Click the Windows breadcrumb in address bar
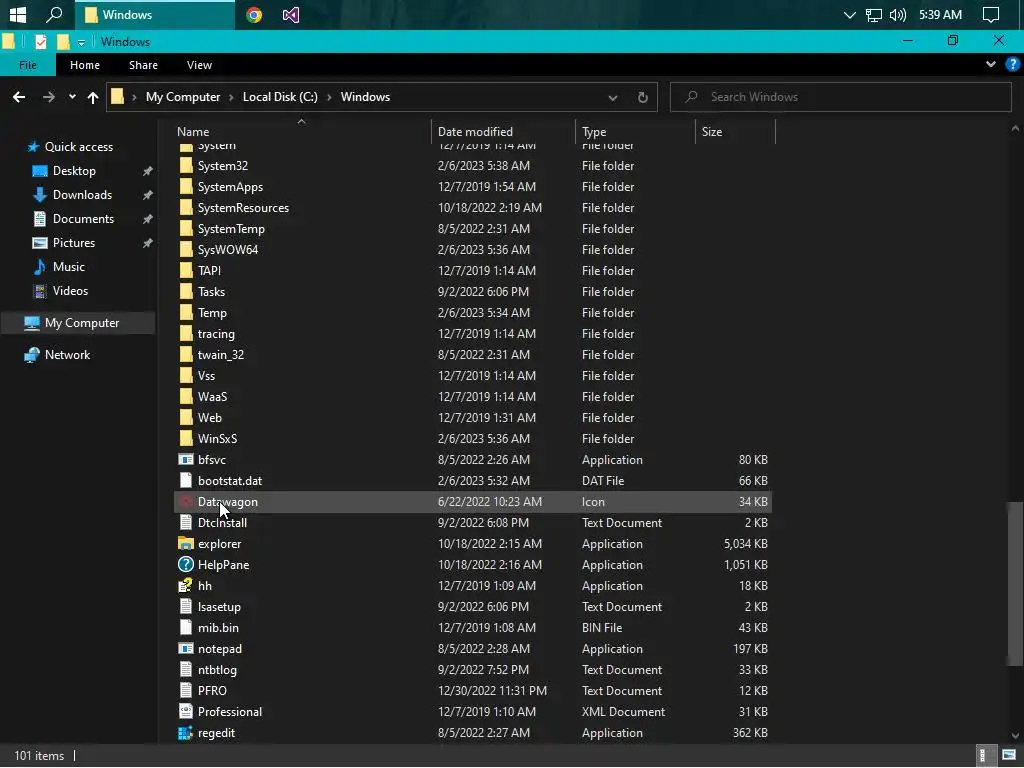Screen dimensions: 1024x768 tap(365, 97)
